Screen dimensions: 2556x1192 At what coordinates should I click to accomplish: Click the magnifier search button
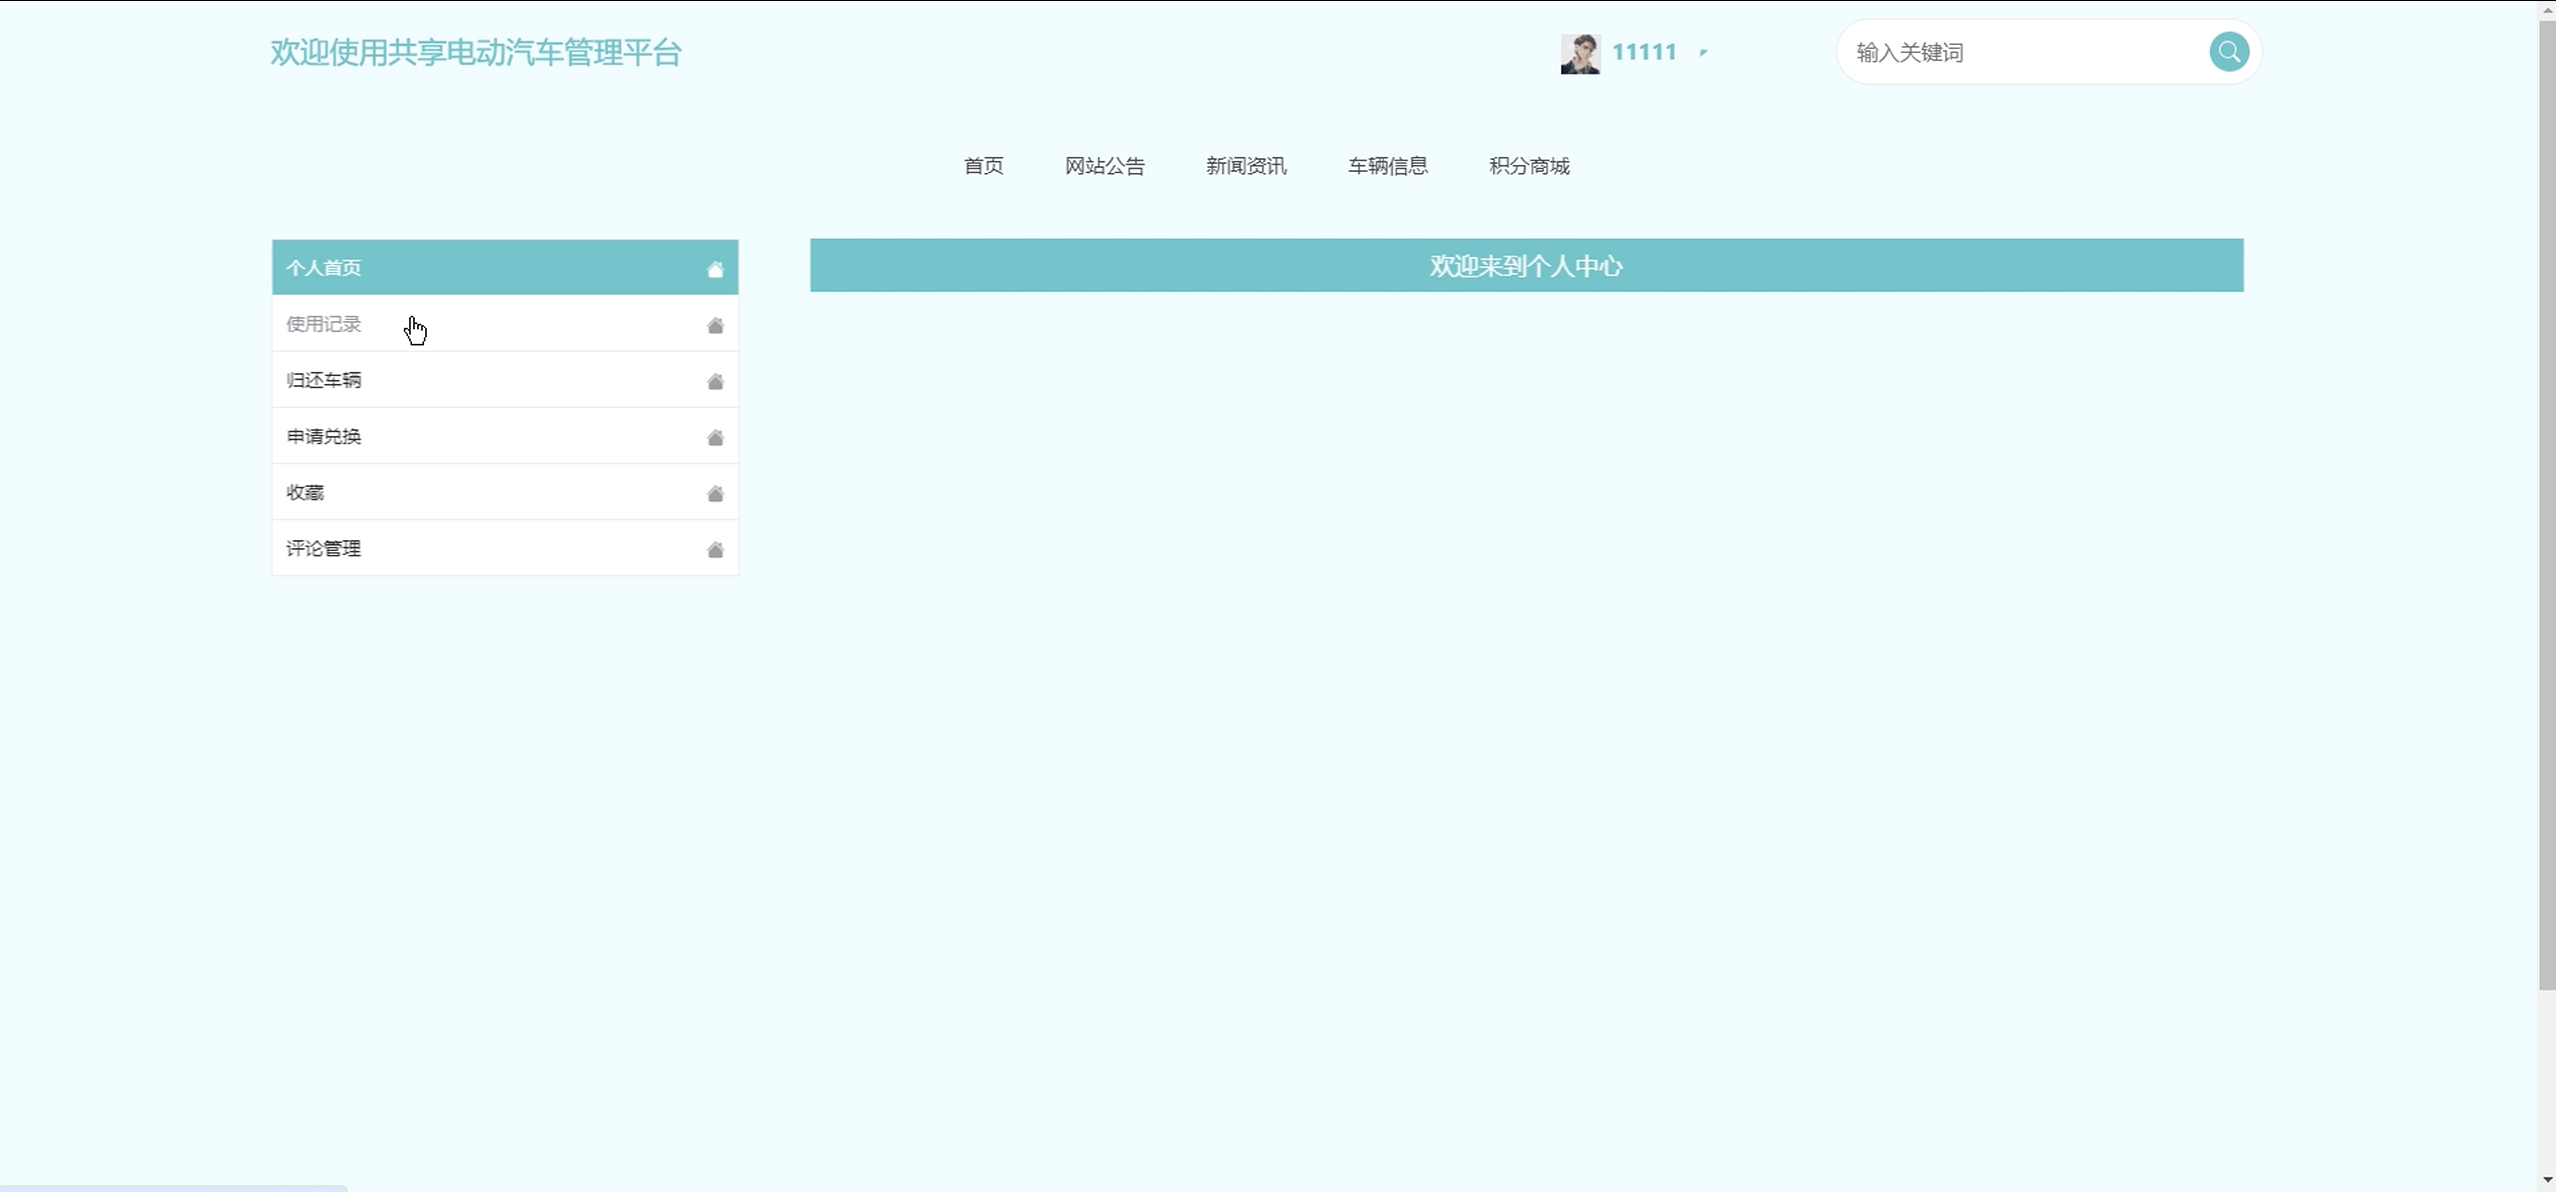pos(2228,52)
